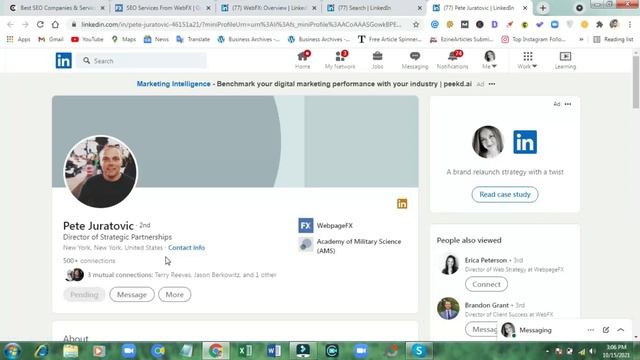Viewport: 640px width, 360px height.
Task: Open Reading list
Action: tap(613, 39)
